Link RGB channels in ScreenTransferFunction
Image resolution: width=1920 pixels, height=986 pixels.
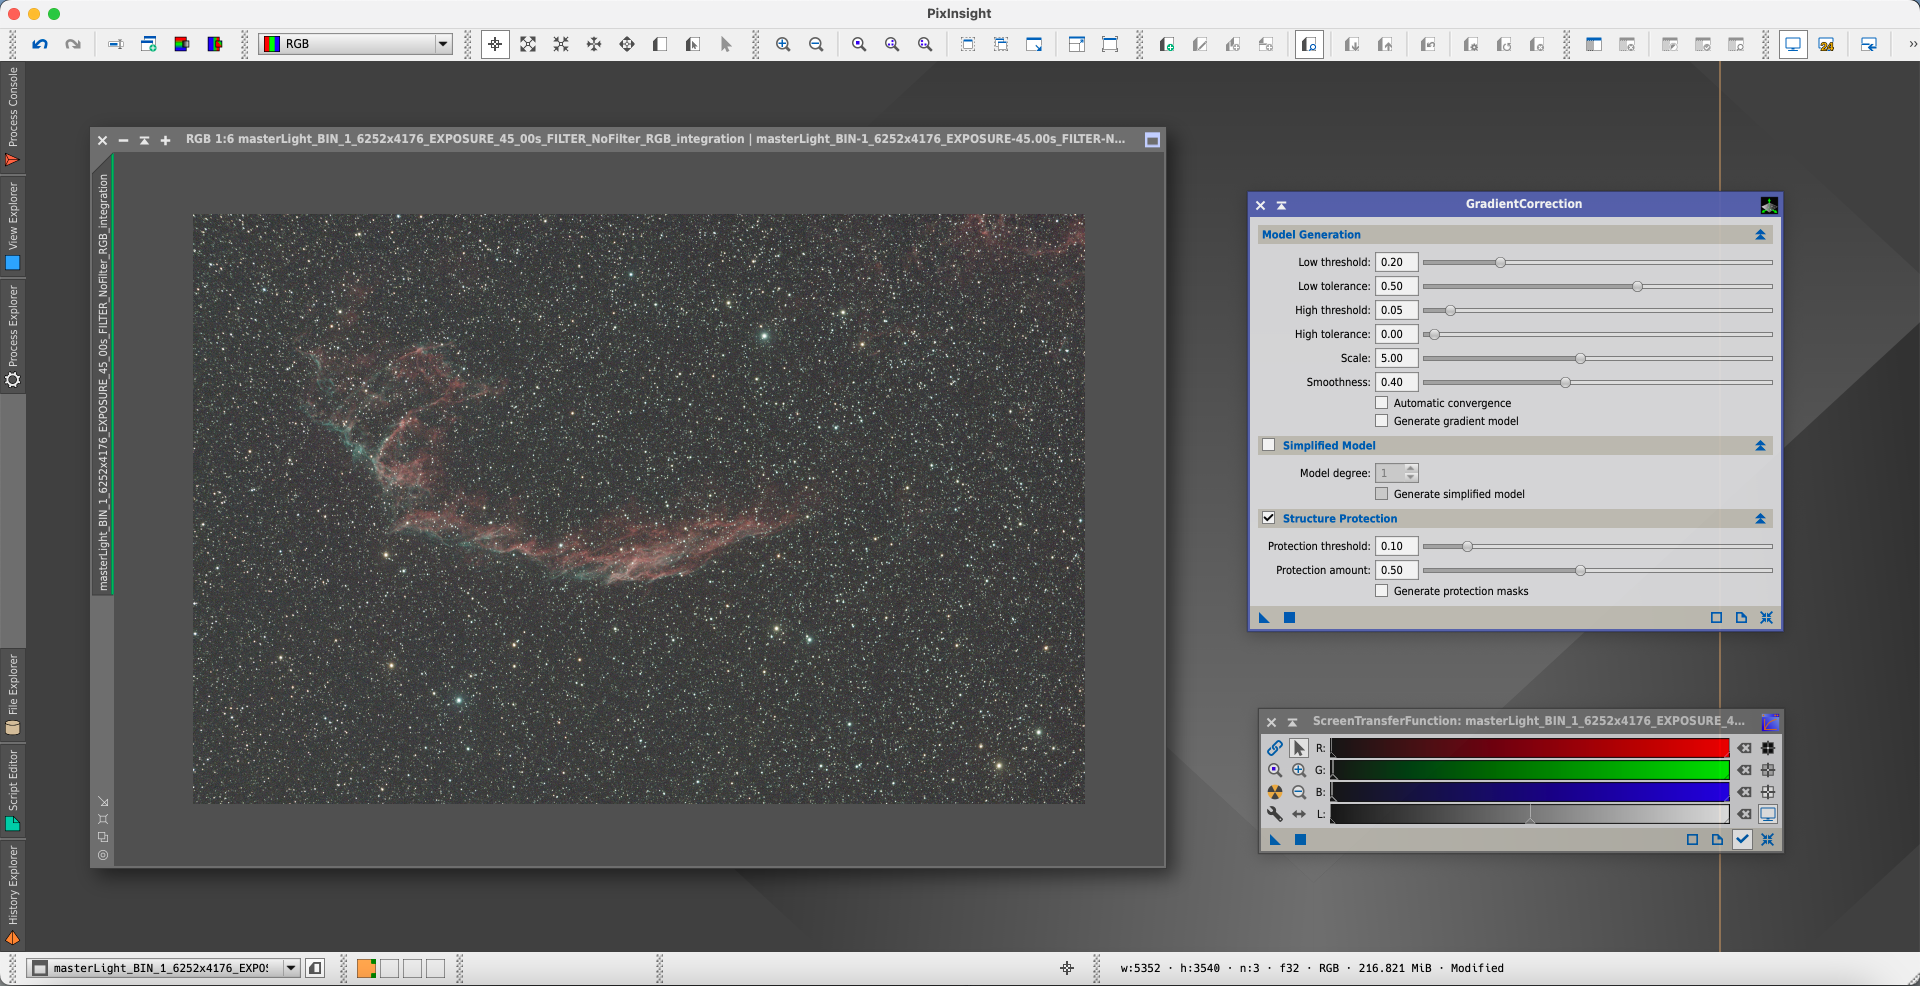(1275, 748)
